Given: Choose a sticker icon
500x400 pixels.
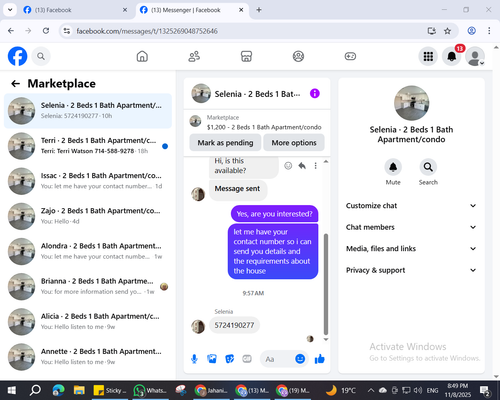Looking at the screenshot, I should point(230,359).
